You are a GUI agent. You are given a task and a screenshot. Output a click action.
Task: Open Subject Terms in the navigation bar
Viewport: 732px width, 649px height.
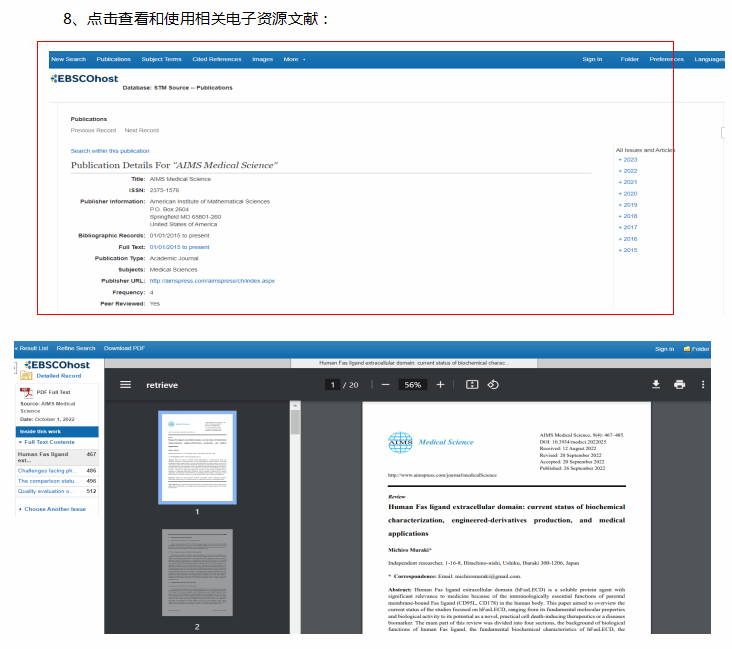click(161, 59)
